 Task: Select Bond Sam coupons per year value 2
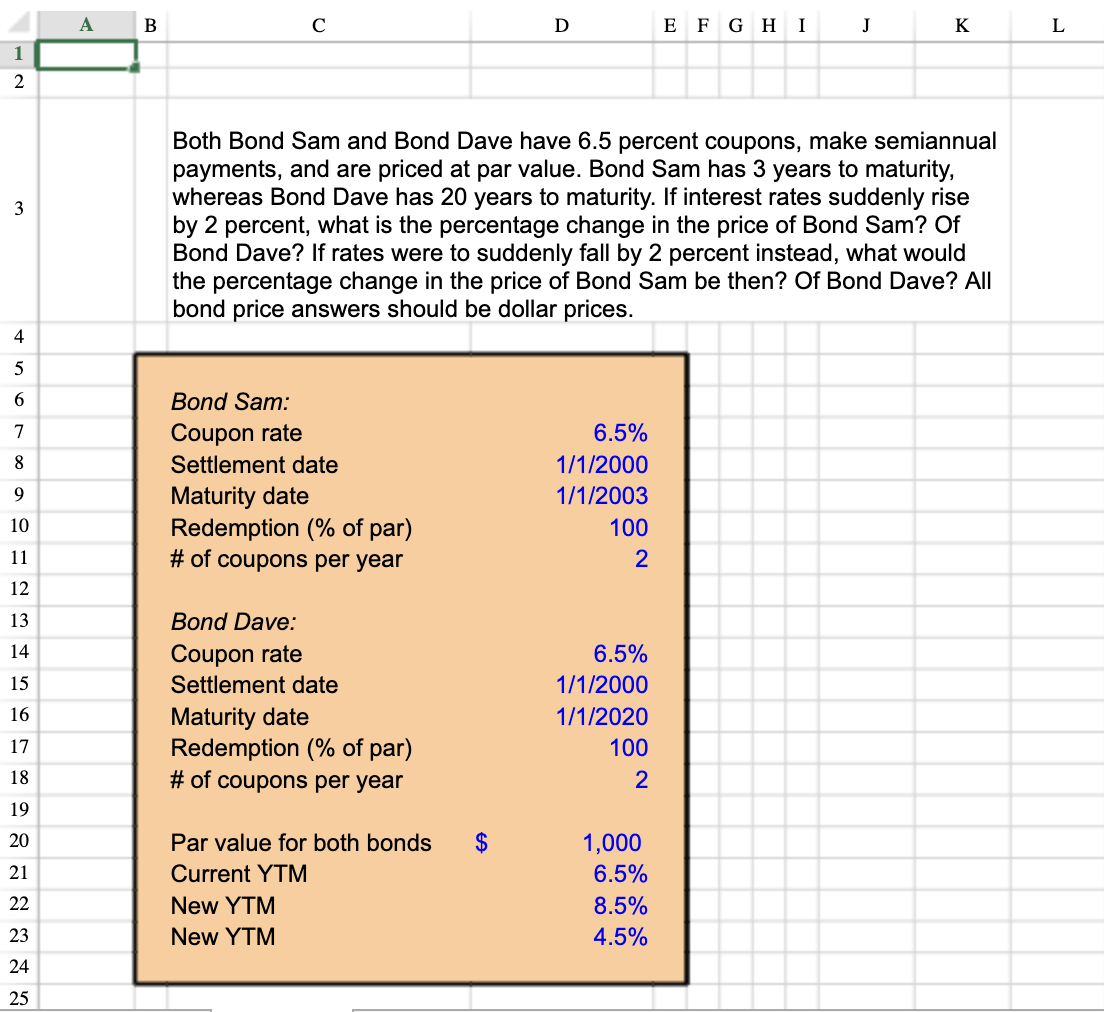coord(641,558)
